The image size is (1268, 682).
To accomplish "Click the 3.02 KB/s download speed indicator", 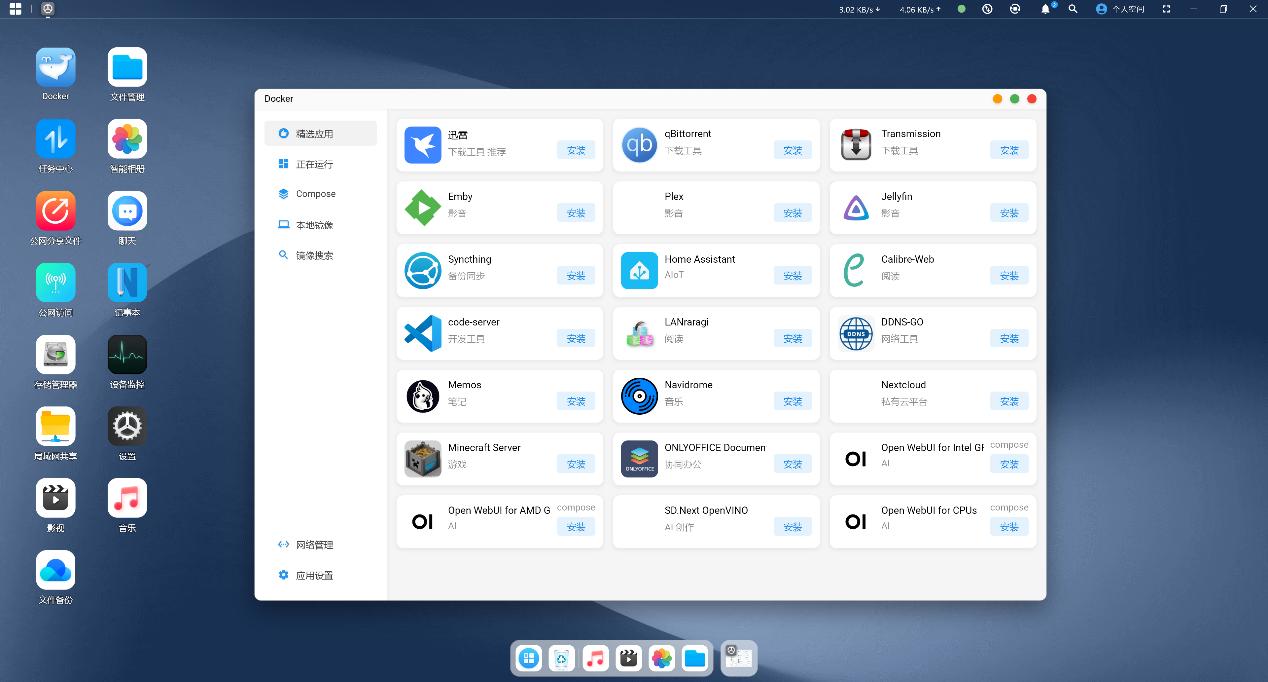I will tap(860, 9).
